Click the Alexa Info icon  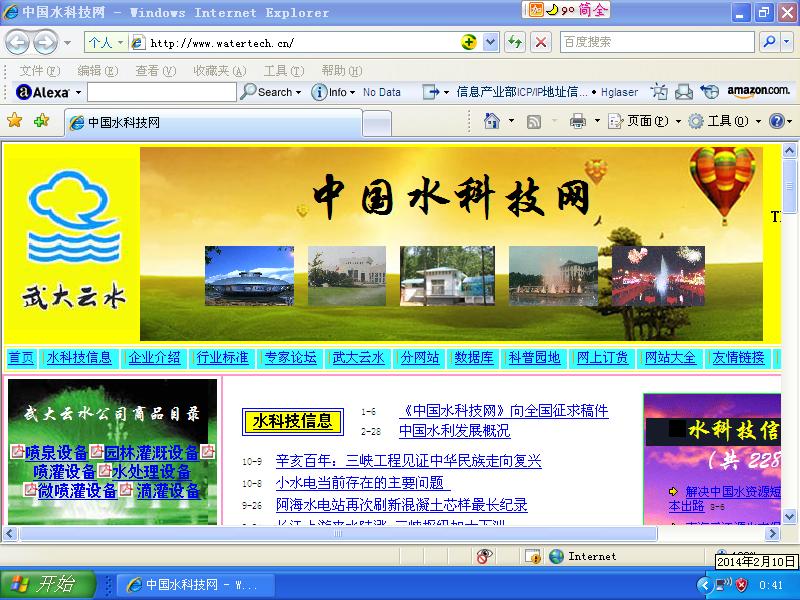coord(318,92)
